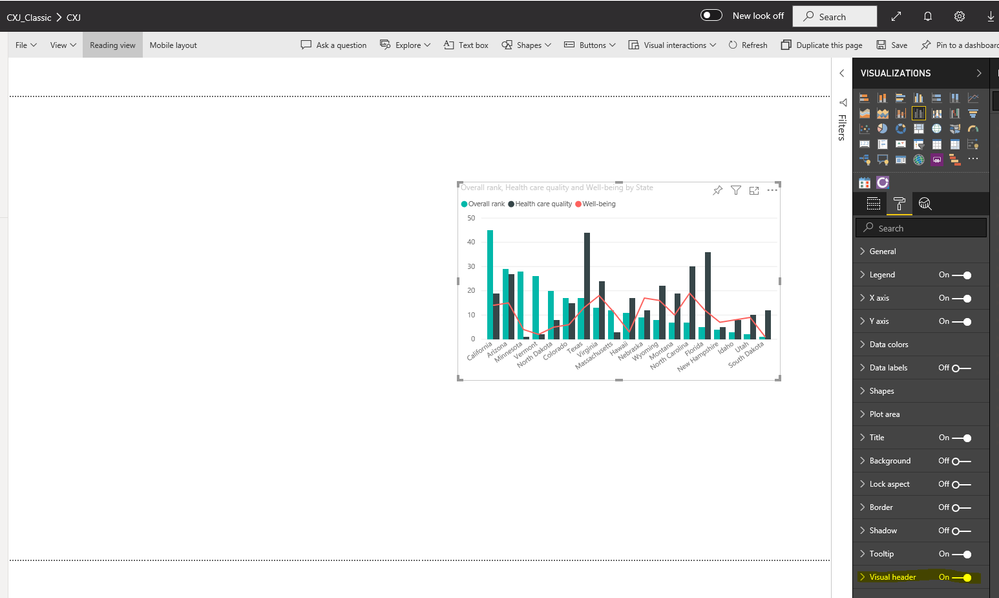The width and height of the screenshot is (999, 598).
Task: Select the pie chart visual
Action: click(x=882, y=129)
